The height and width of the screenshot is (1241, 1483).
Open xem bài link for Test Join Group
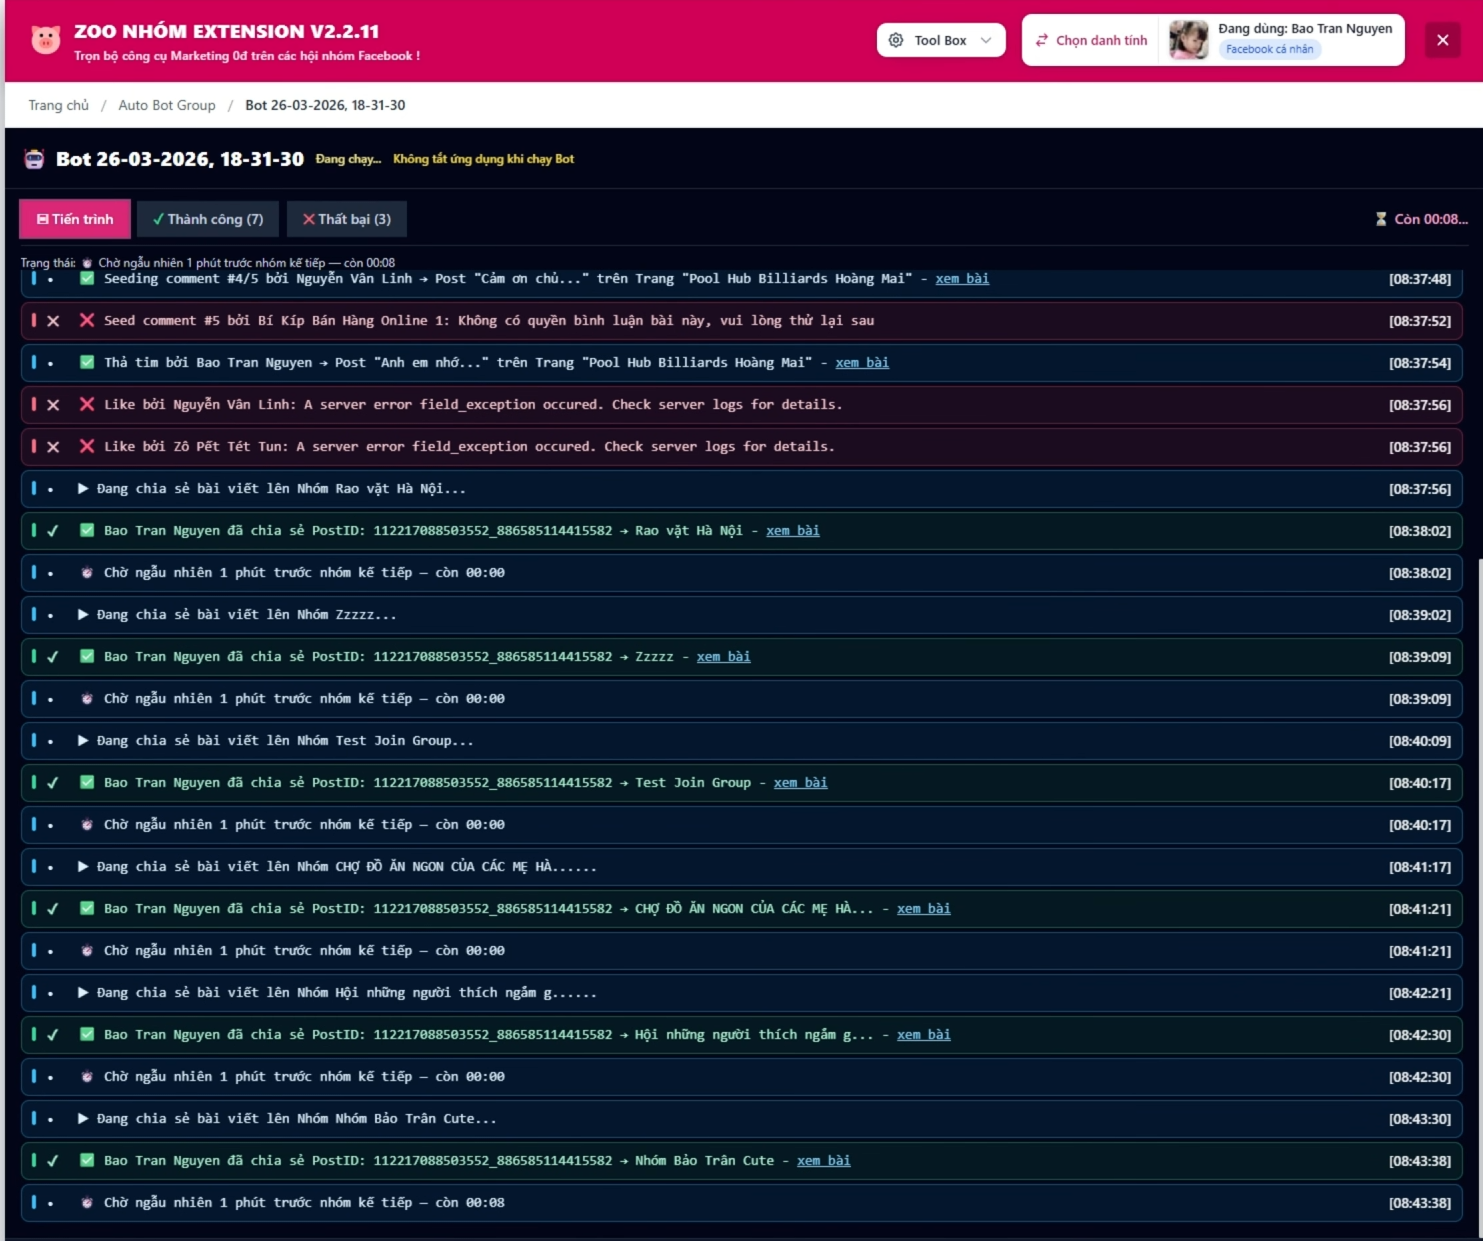coord(800,783)
